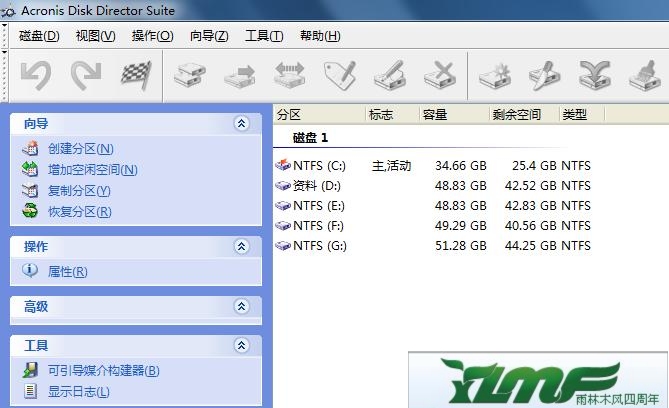Viewport: 669px width, 408px height.
Task: Click the 主,活动 flag cell
Action: [391, 165]
